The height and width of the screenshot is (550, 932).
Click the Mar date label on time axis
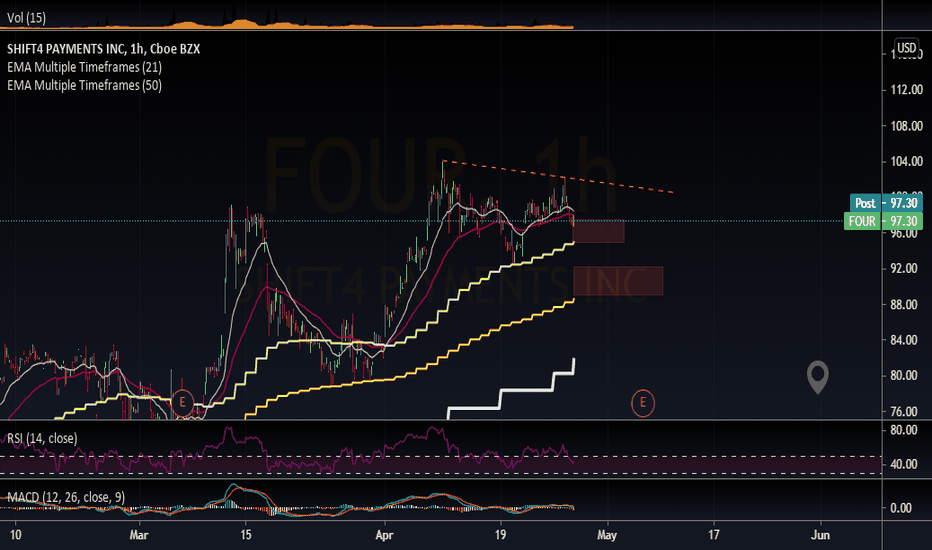[x=138, y=535]
